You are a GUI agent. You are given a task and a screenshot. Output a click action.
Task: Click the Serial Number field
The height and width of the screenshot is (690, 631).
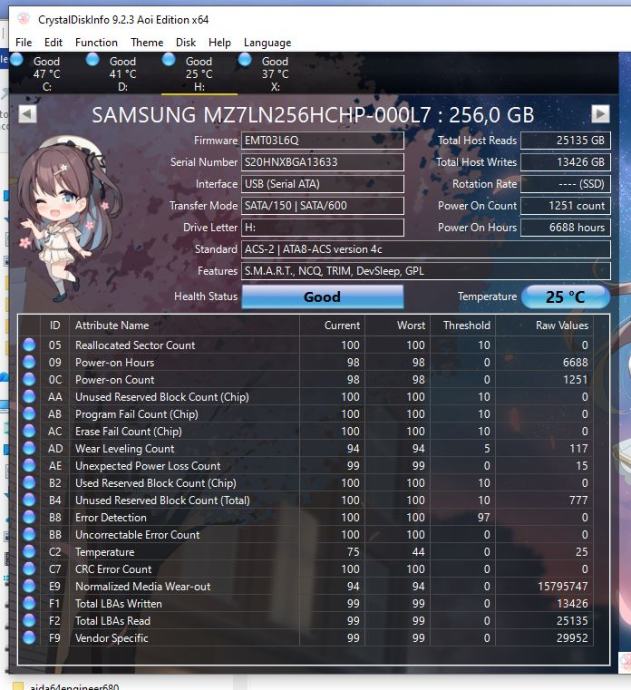click(323, 162)
